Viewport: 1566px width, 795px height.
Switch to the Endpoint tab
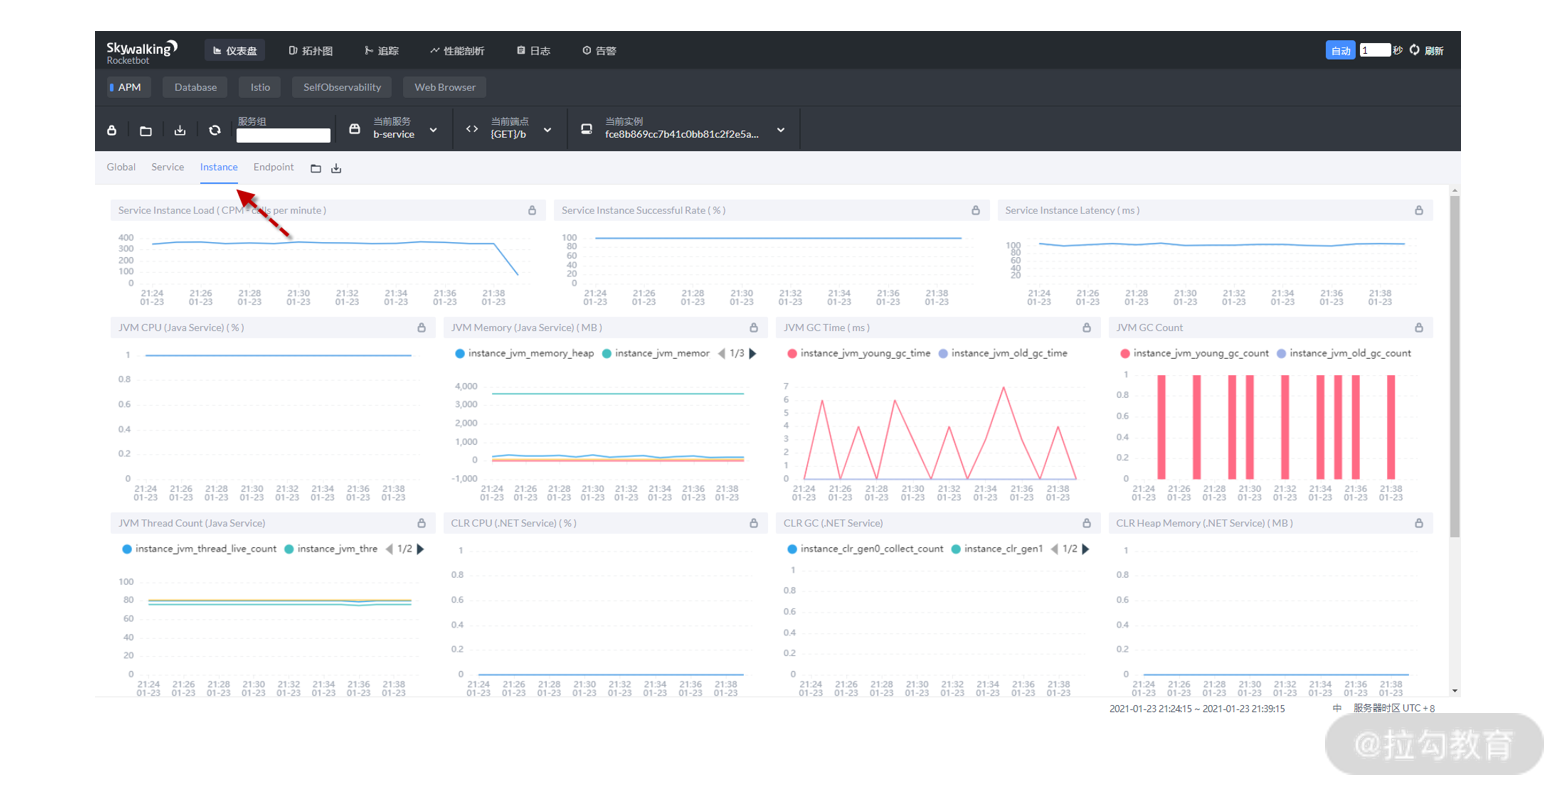tap(274, 167)
